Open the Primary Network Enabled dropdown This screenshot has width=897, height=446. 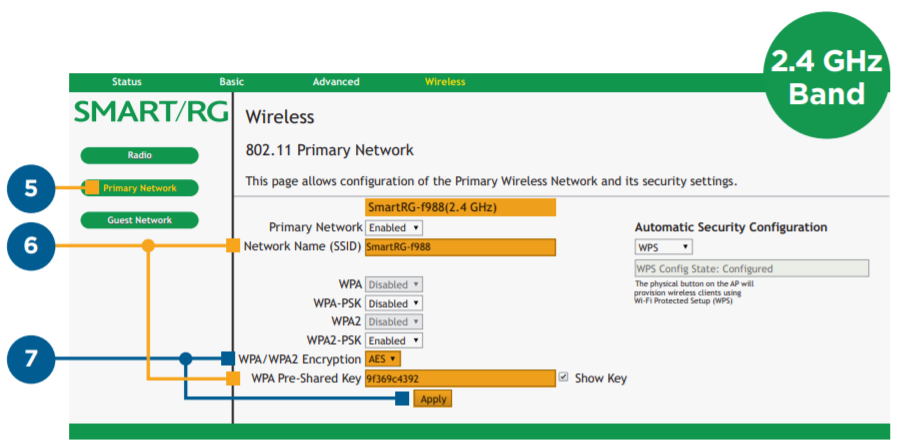394,228
